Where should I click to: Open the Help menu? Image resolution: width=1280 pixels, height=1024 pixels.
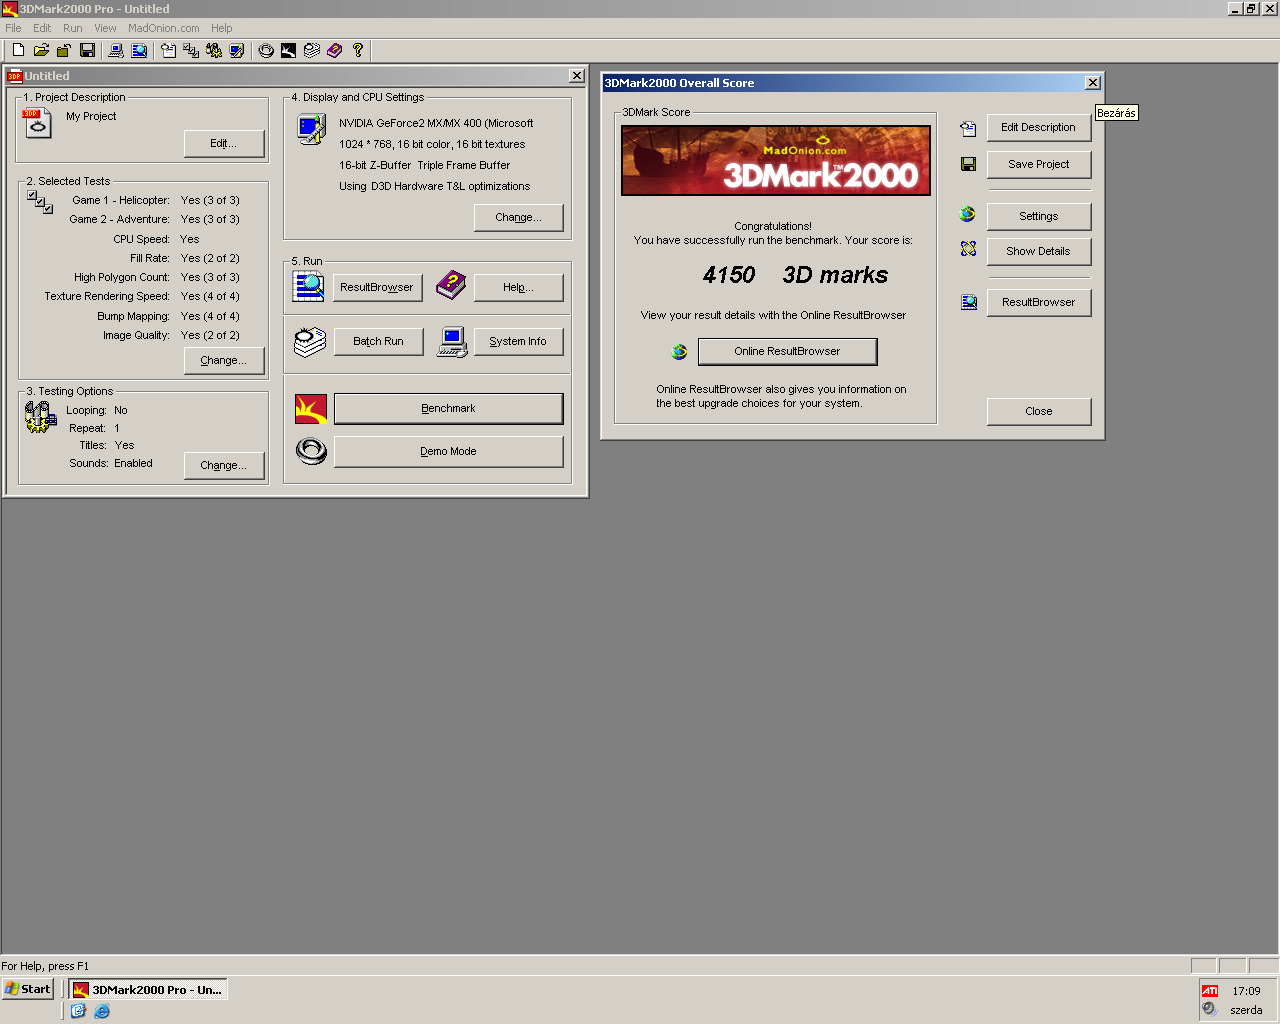(222, 28)
